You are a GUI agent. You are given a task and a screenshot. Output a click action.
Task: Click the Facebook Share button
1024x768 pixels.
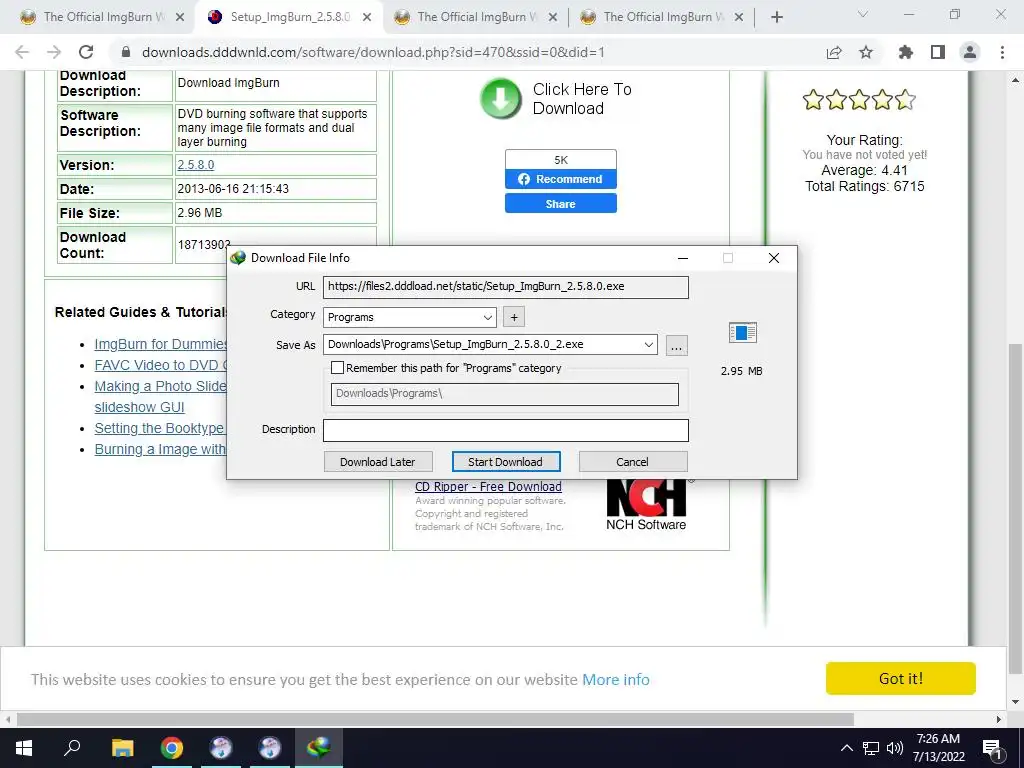tap(560, 204)
